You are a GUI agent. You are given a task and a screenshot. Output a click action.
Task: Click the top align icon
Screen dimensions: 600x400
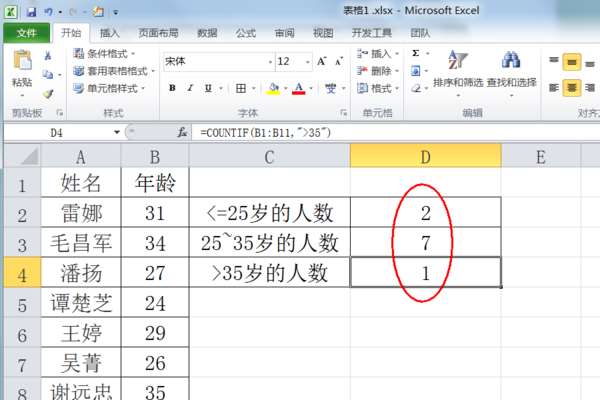(x=554, y=60)
